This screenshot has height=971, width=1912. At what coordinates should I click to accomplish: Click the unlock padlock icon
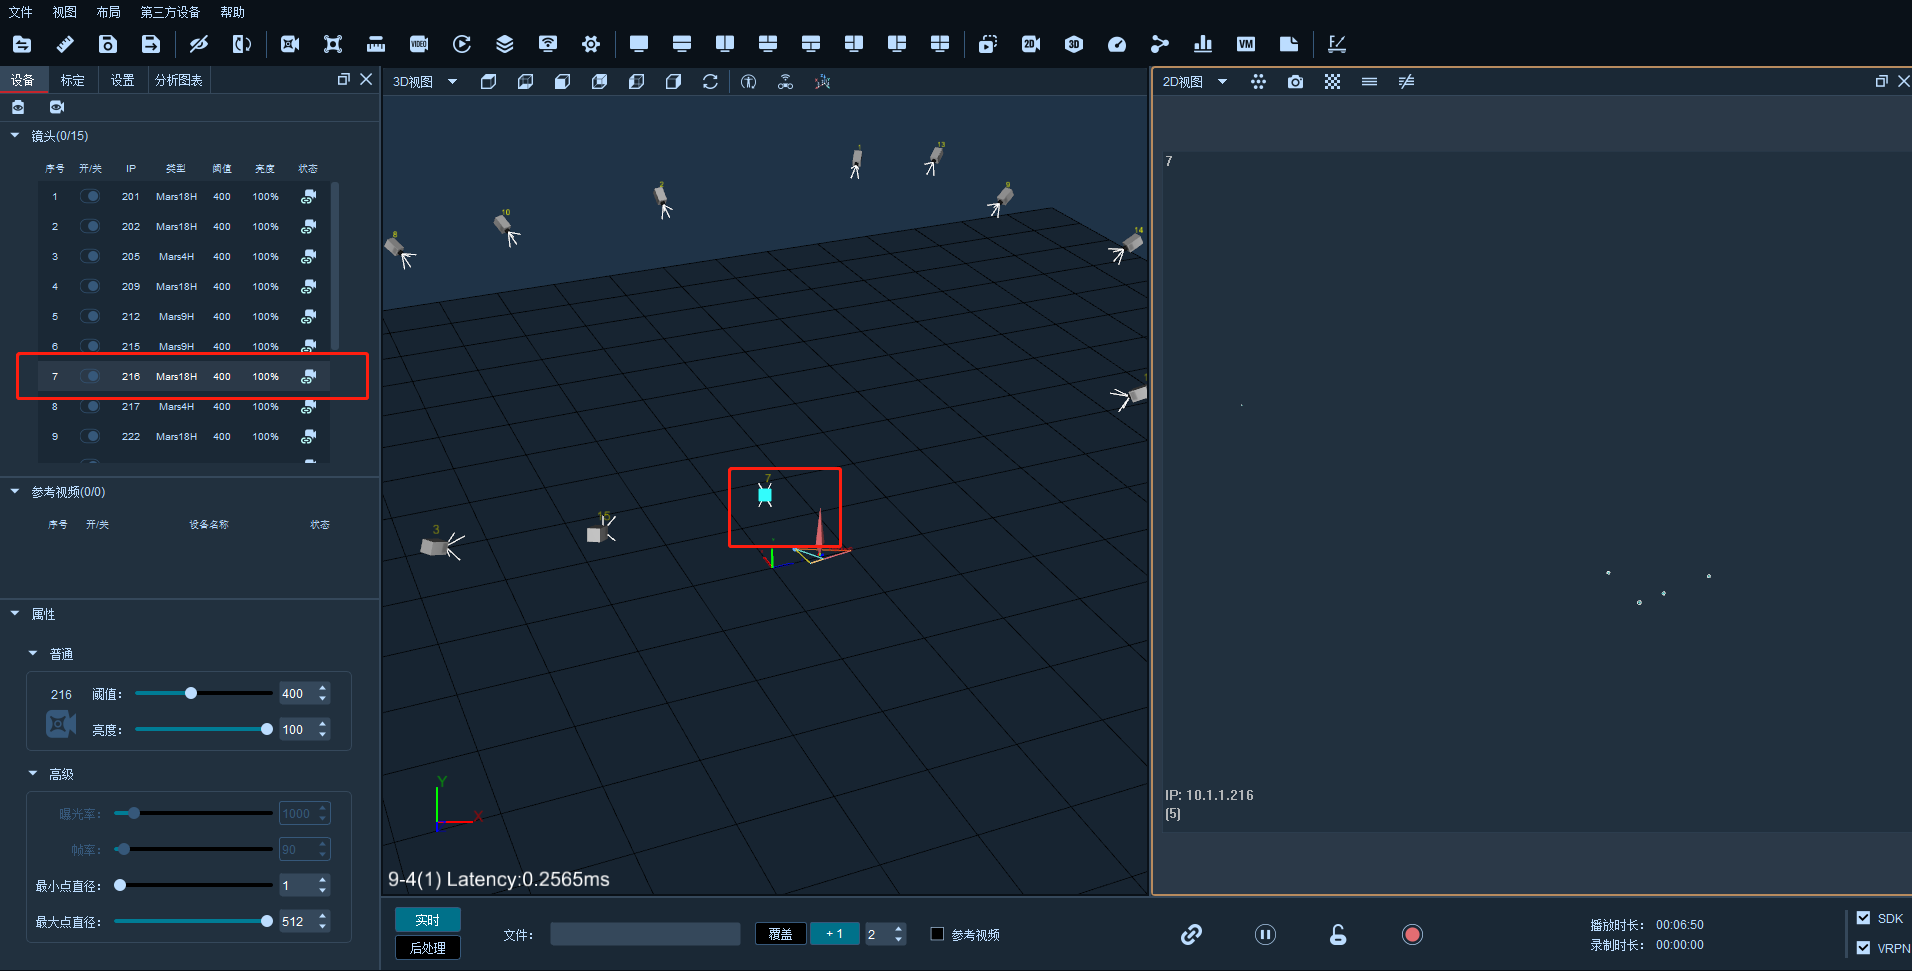point(1338,935)
